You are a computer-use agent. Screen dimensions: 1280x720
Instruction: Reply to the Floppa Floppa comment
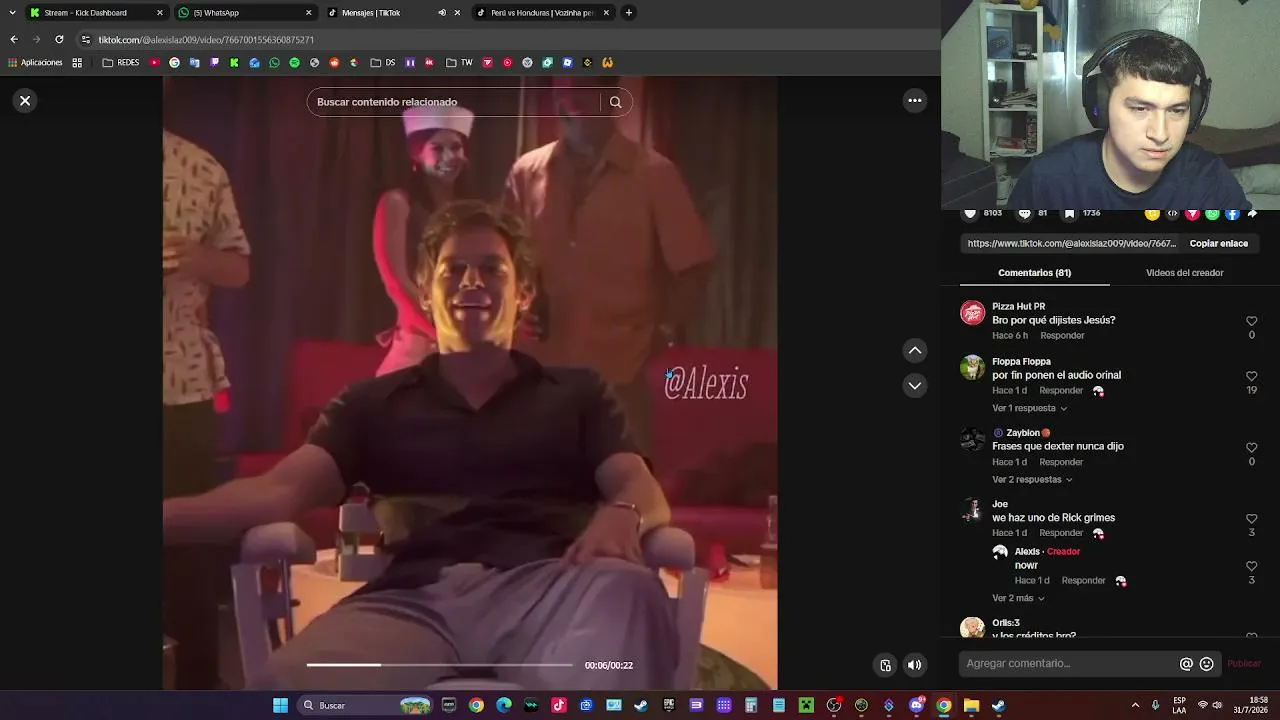pos(1060,391)
